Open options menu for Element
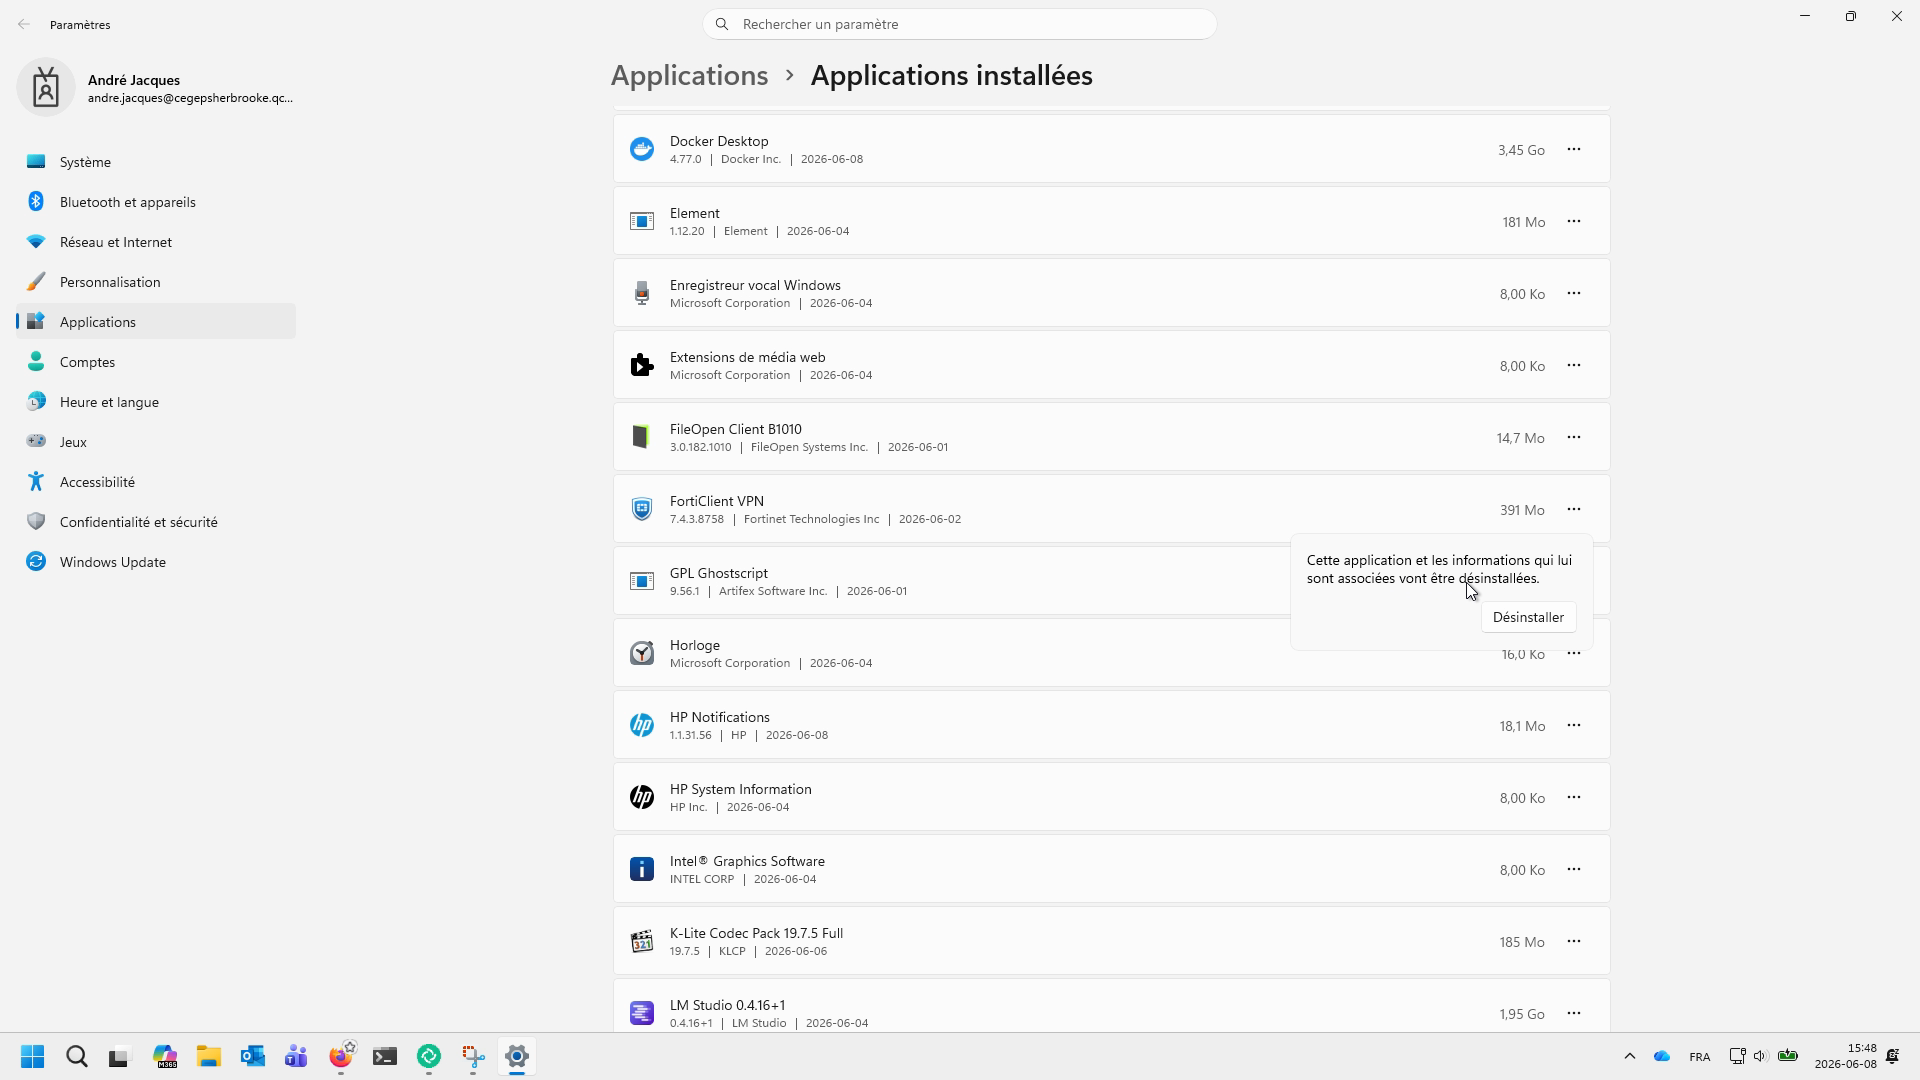This screenshot has width=1920, height=1080. point(1574,221)
